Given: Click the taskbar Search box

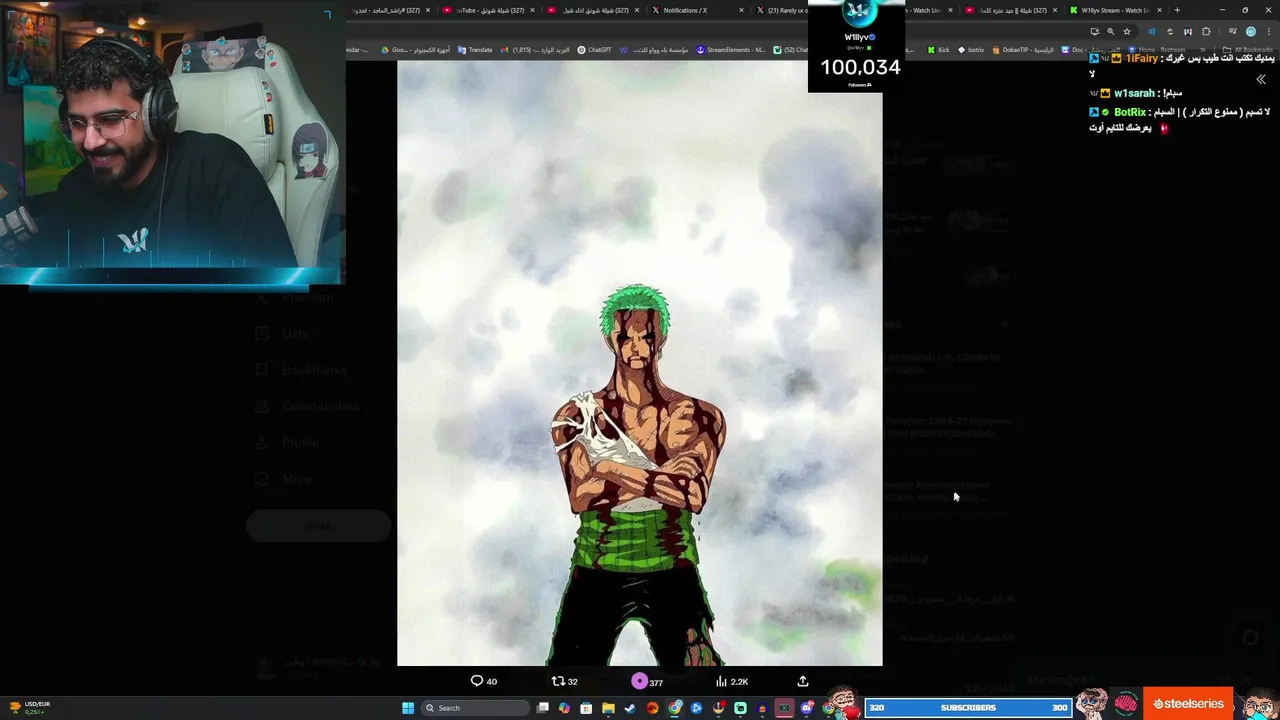Looking at the screenshot, I should (475, 708).
